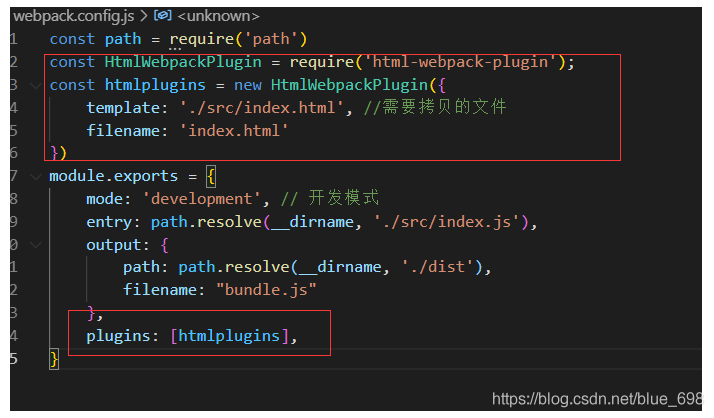Click htmlplugins inside the plugins array

click(x=229, y=336)
